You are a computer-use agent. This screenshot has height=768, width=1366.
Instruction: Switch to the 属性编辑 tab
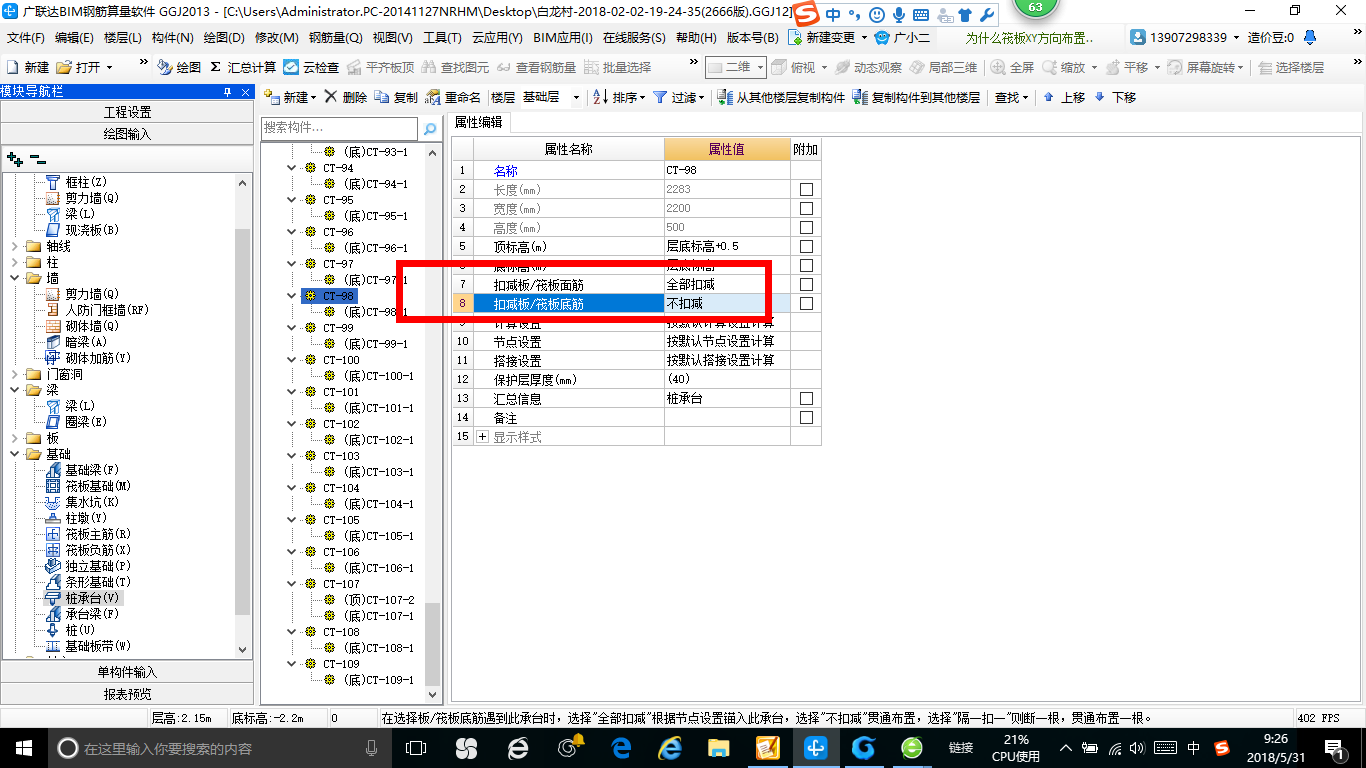coord(479,122)
